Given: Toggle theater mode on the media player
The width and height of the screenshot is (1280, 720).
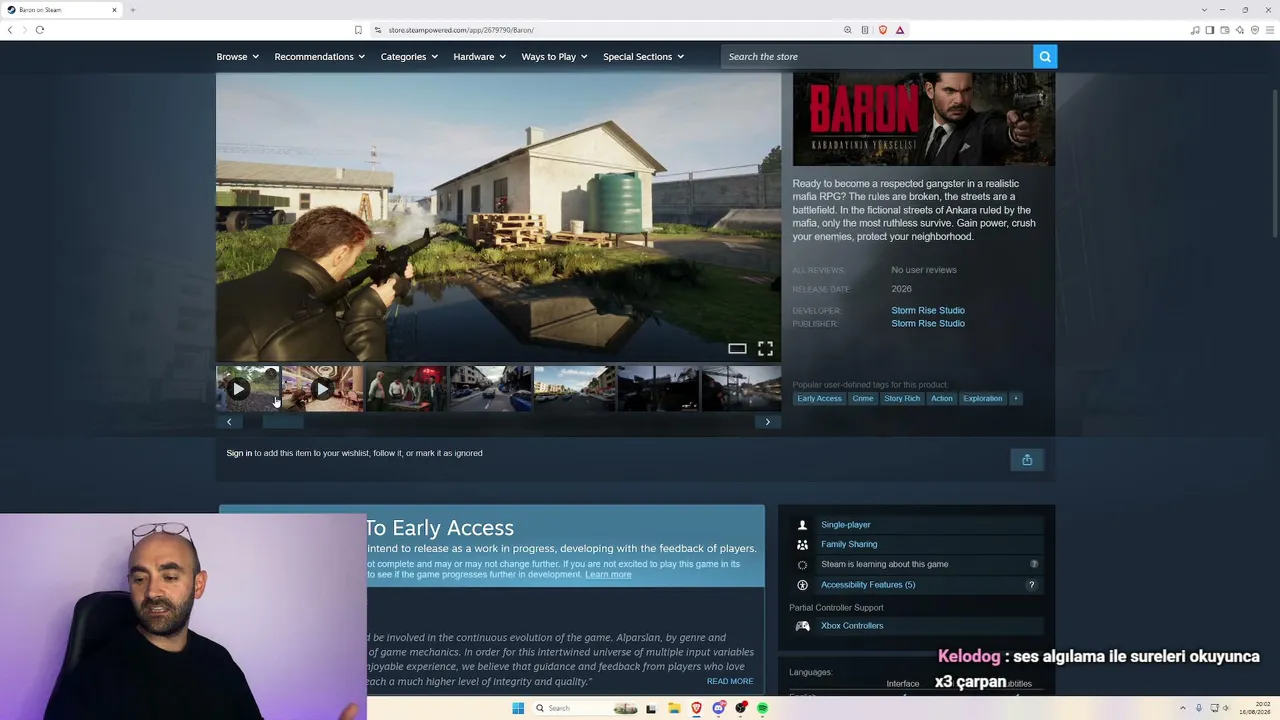Looking at the screenshot, I should [x=737, y=349].
